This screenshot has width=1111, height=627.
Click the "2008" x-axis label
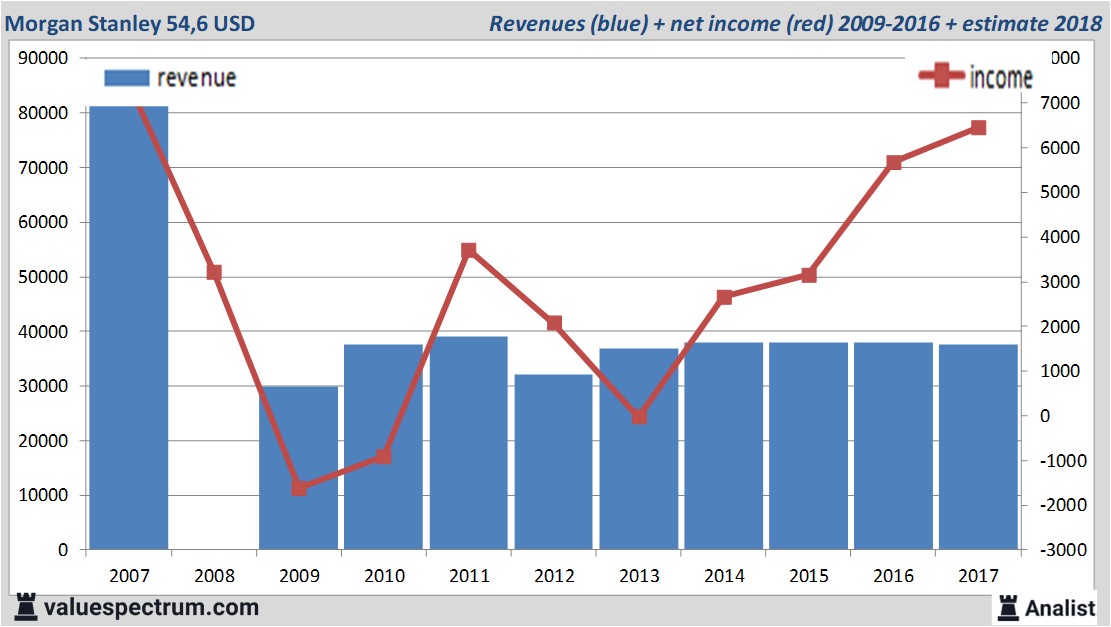point(215,575)
